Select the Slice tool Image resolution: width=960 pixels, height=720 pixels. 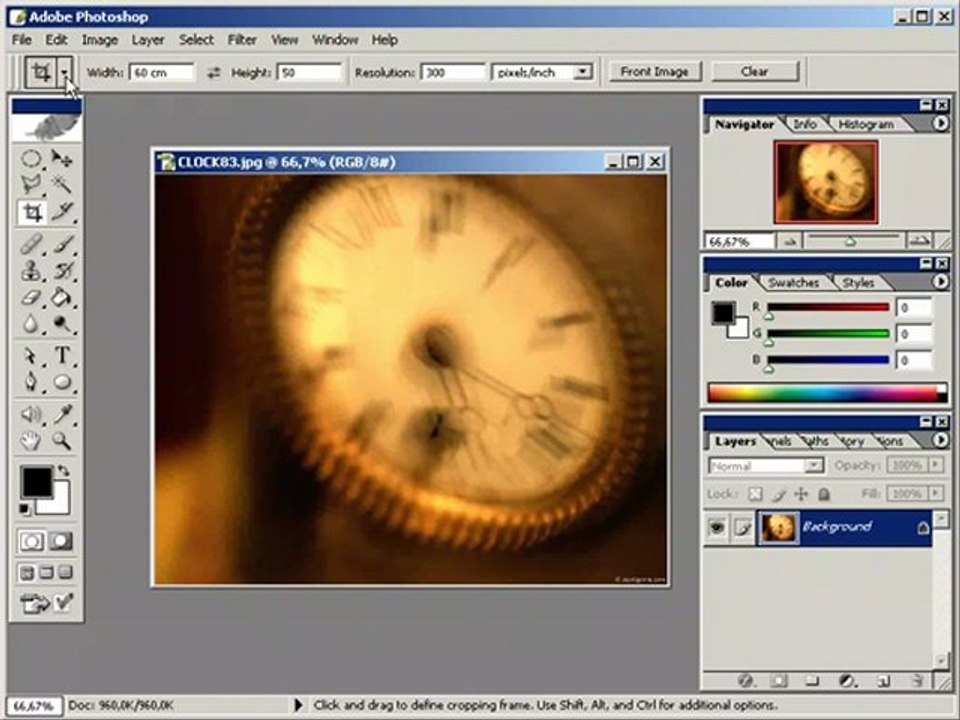click(x=61, y=212)
